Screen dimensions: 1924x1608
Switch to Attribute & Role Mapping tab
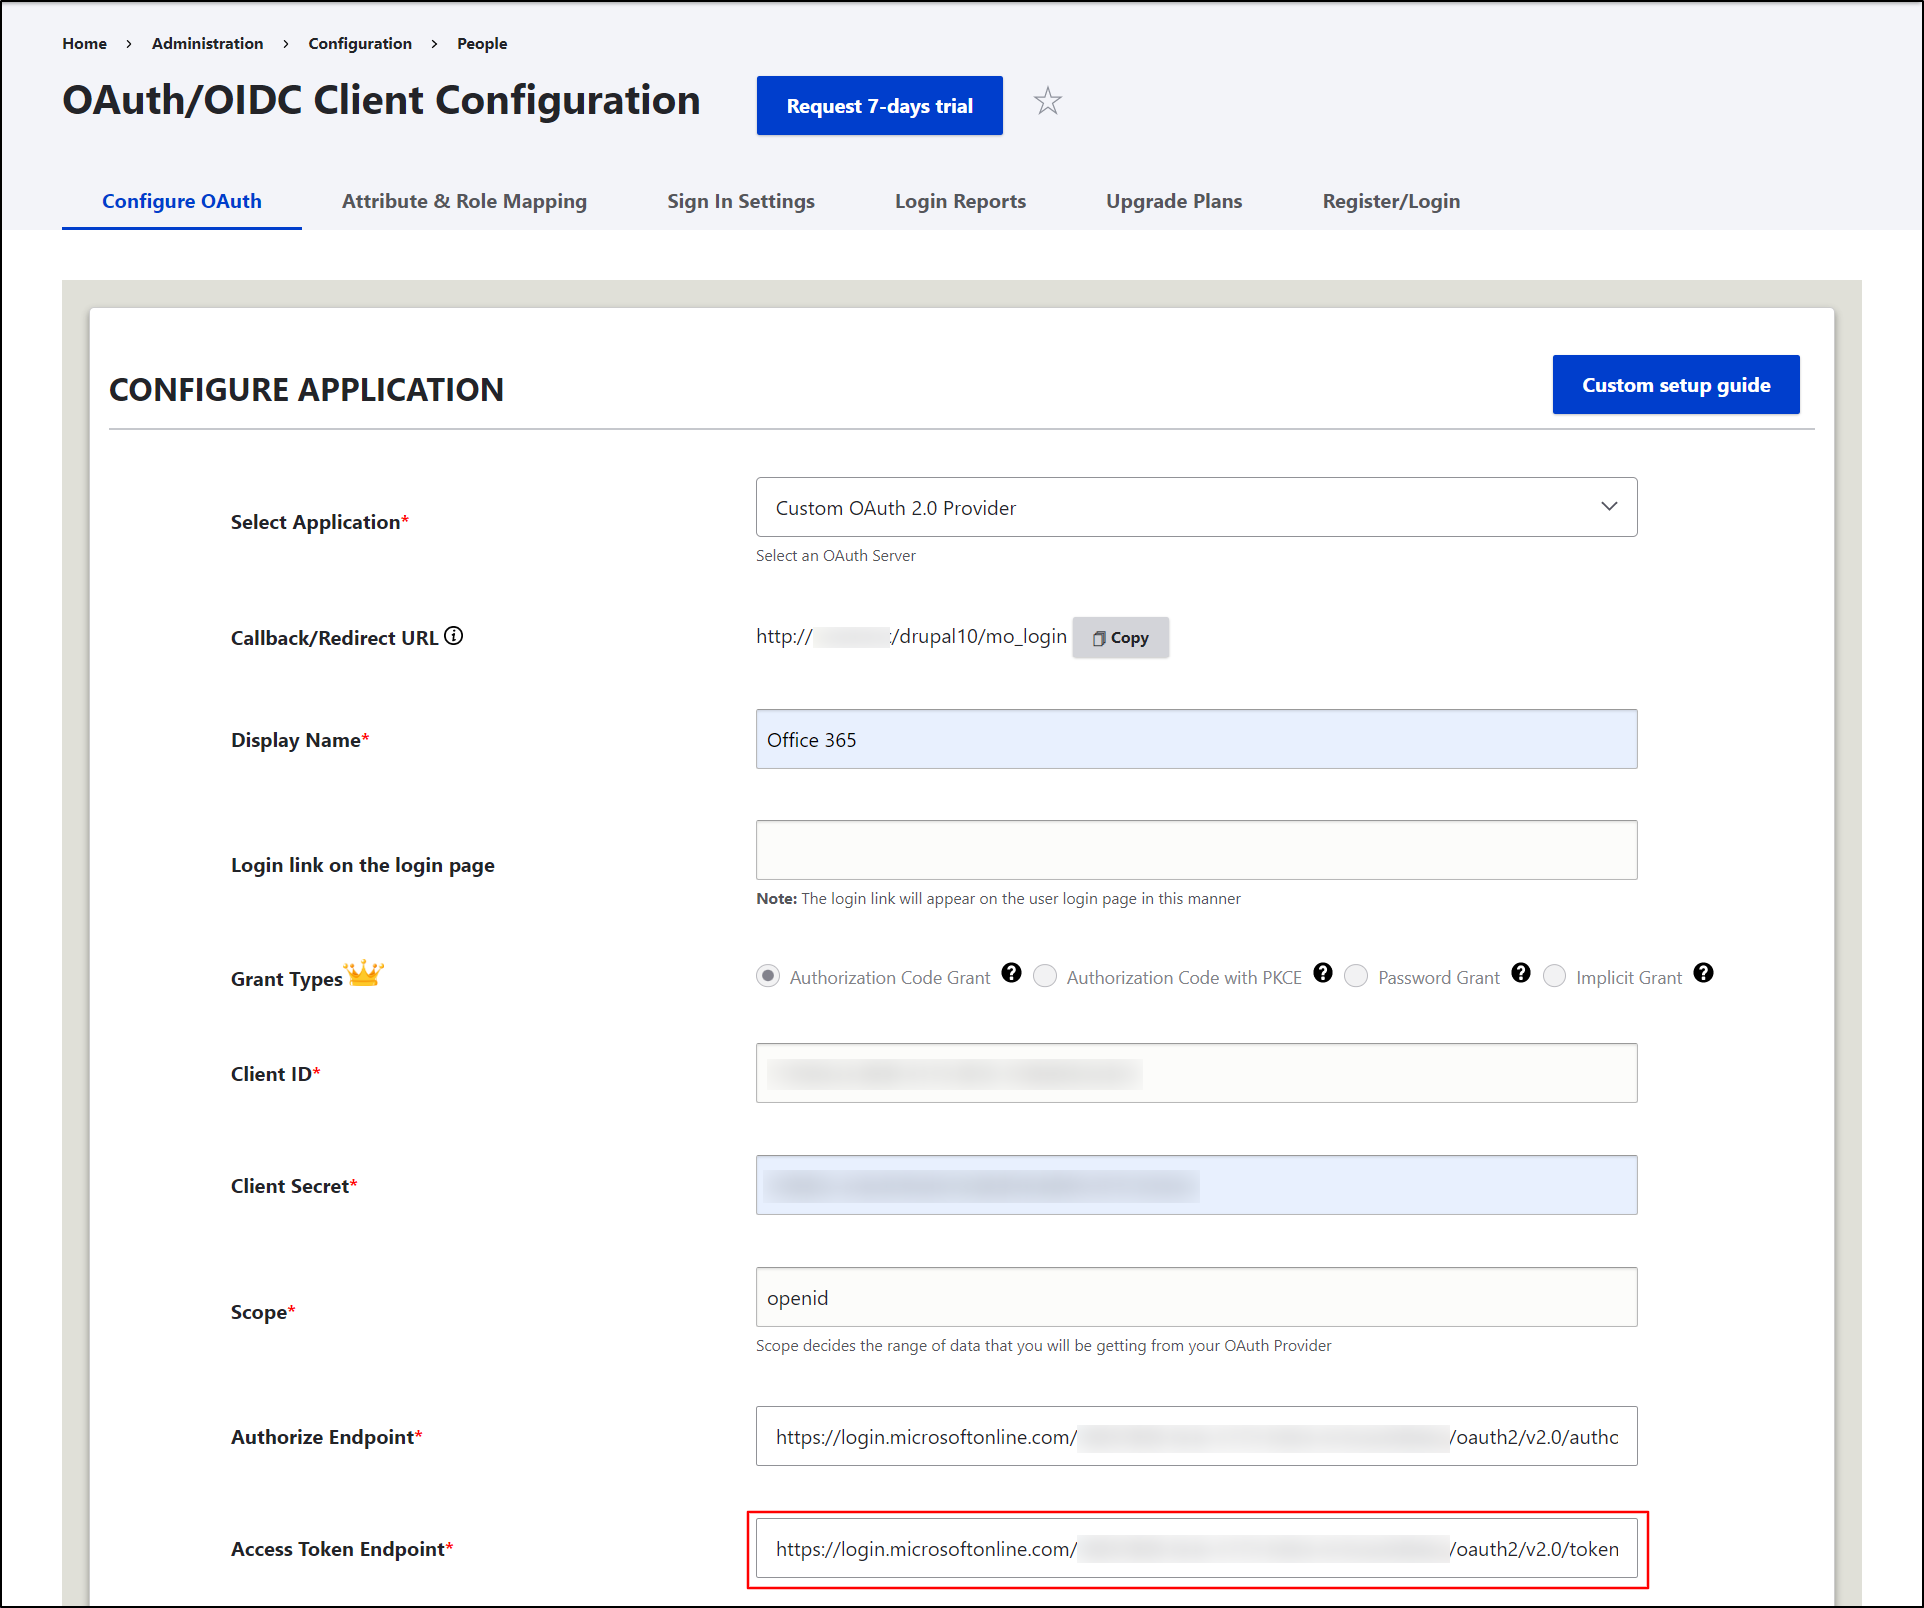point(464,201)
